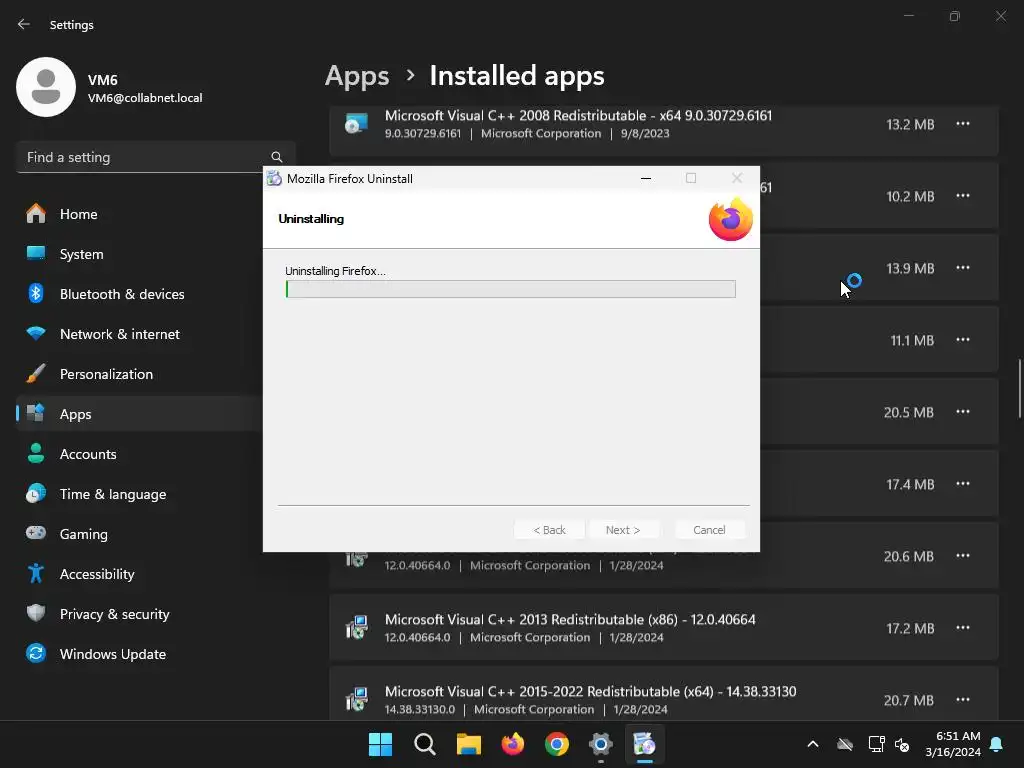Viewport: 1024px width, 768px height.
Task: Click Visual C++ 2015-2022 Redistributable (x64) entry name
Action: click(590, 692)
